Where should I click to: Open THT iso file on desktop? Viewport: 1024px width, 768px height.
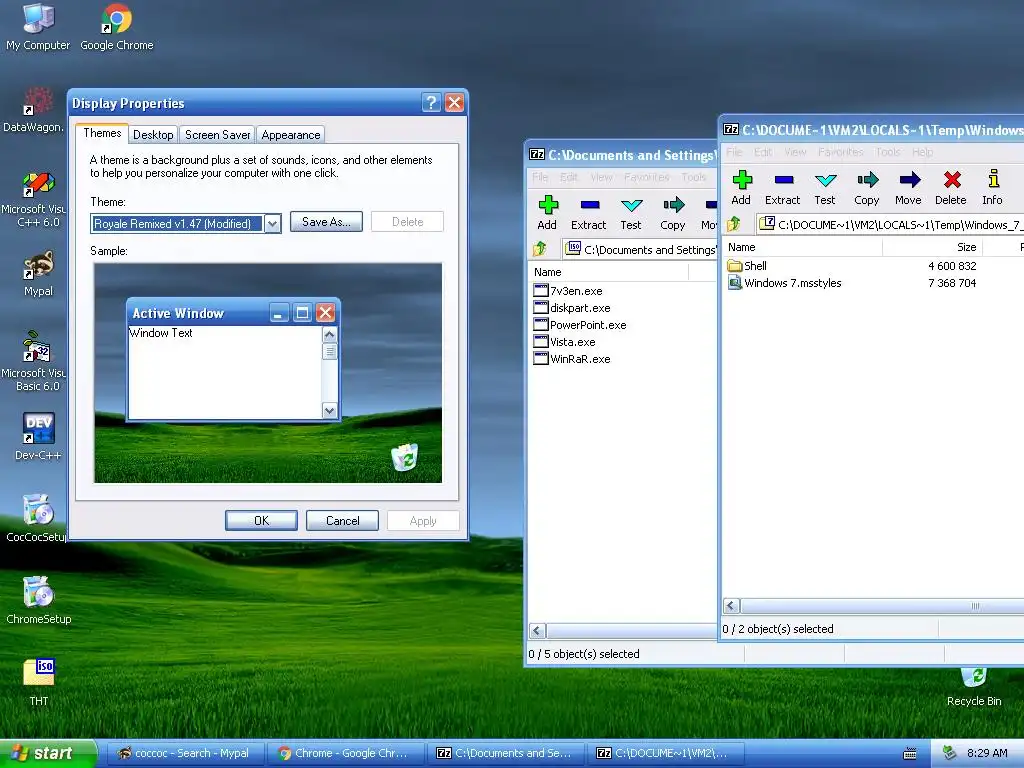39,682
